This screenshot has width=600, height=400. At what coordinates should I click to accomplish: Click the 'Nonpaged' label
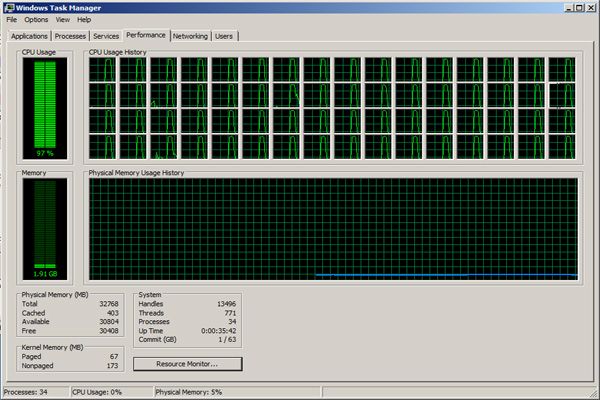click(38, 366)
